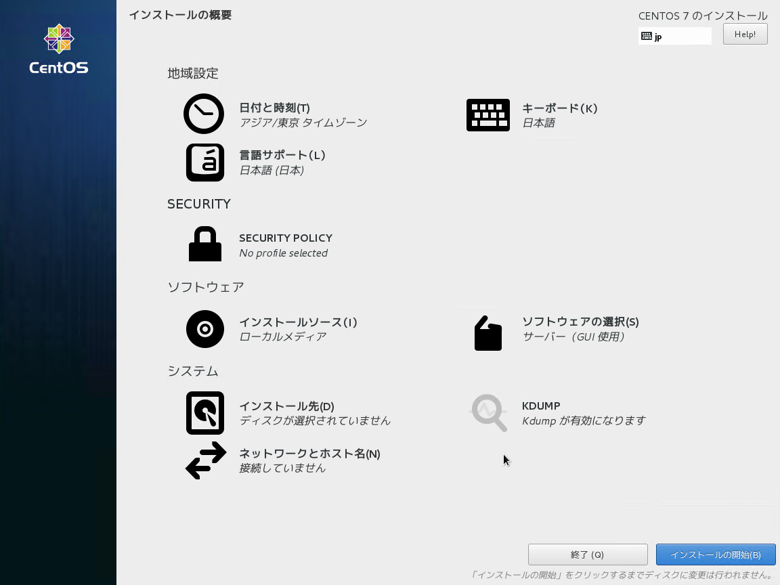
Task: Open the SECURITY POLICY label
Action: [x=286, y=238]
